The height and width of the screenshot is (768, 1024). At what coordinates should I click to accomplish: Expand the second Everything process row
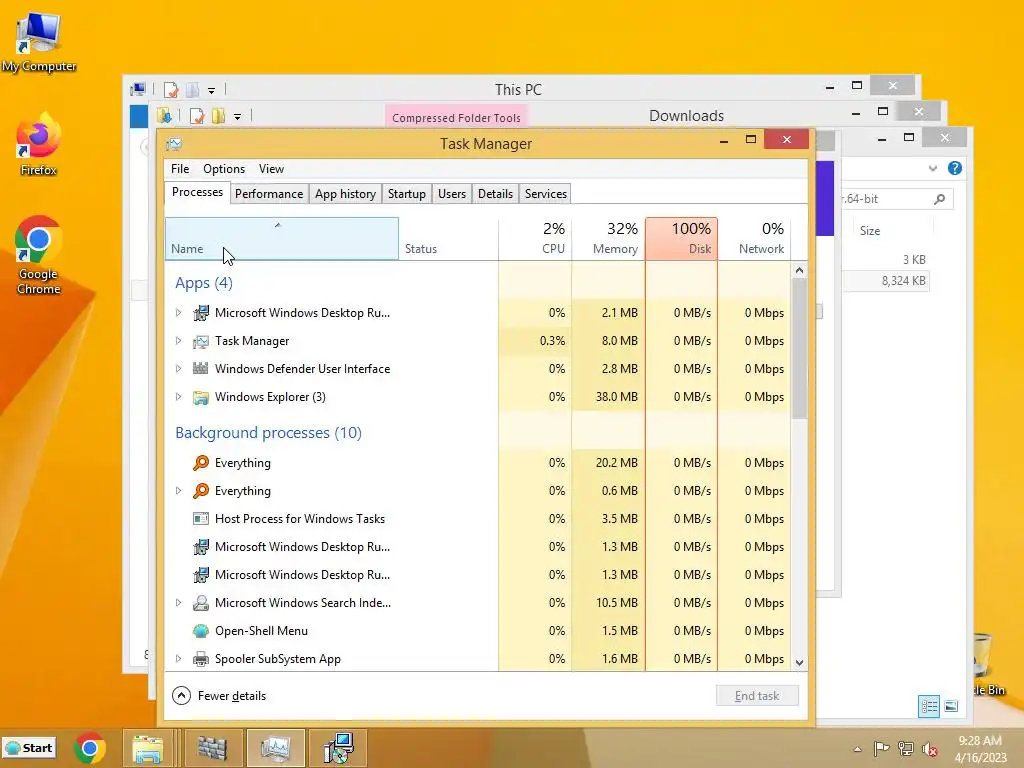[x=178, y=491]
